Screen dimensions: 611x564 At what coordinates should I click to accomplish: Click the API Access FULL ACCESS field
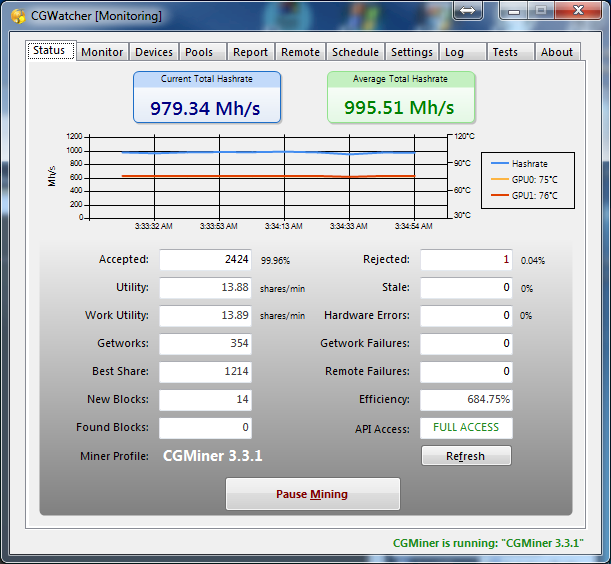[466, 428]
